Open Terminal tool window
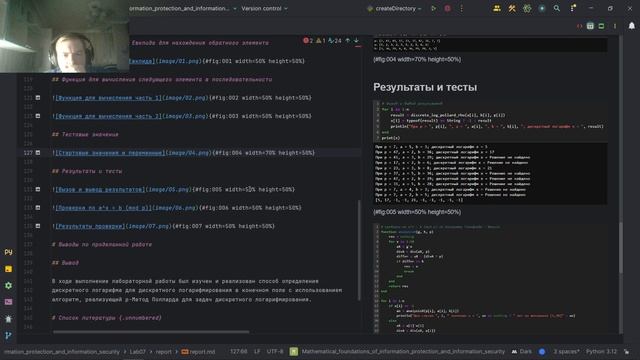The image size is (640, 360). tap(8, 302)
